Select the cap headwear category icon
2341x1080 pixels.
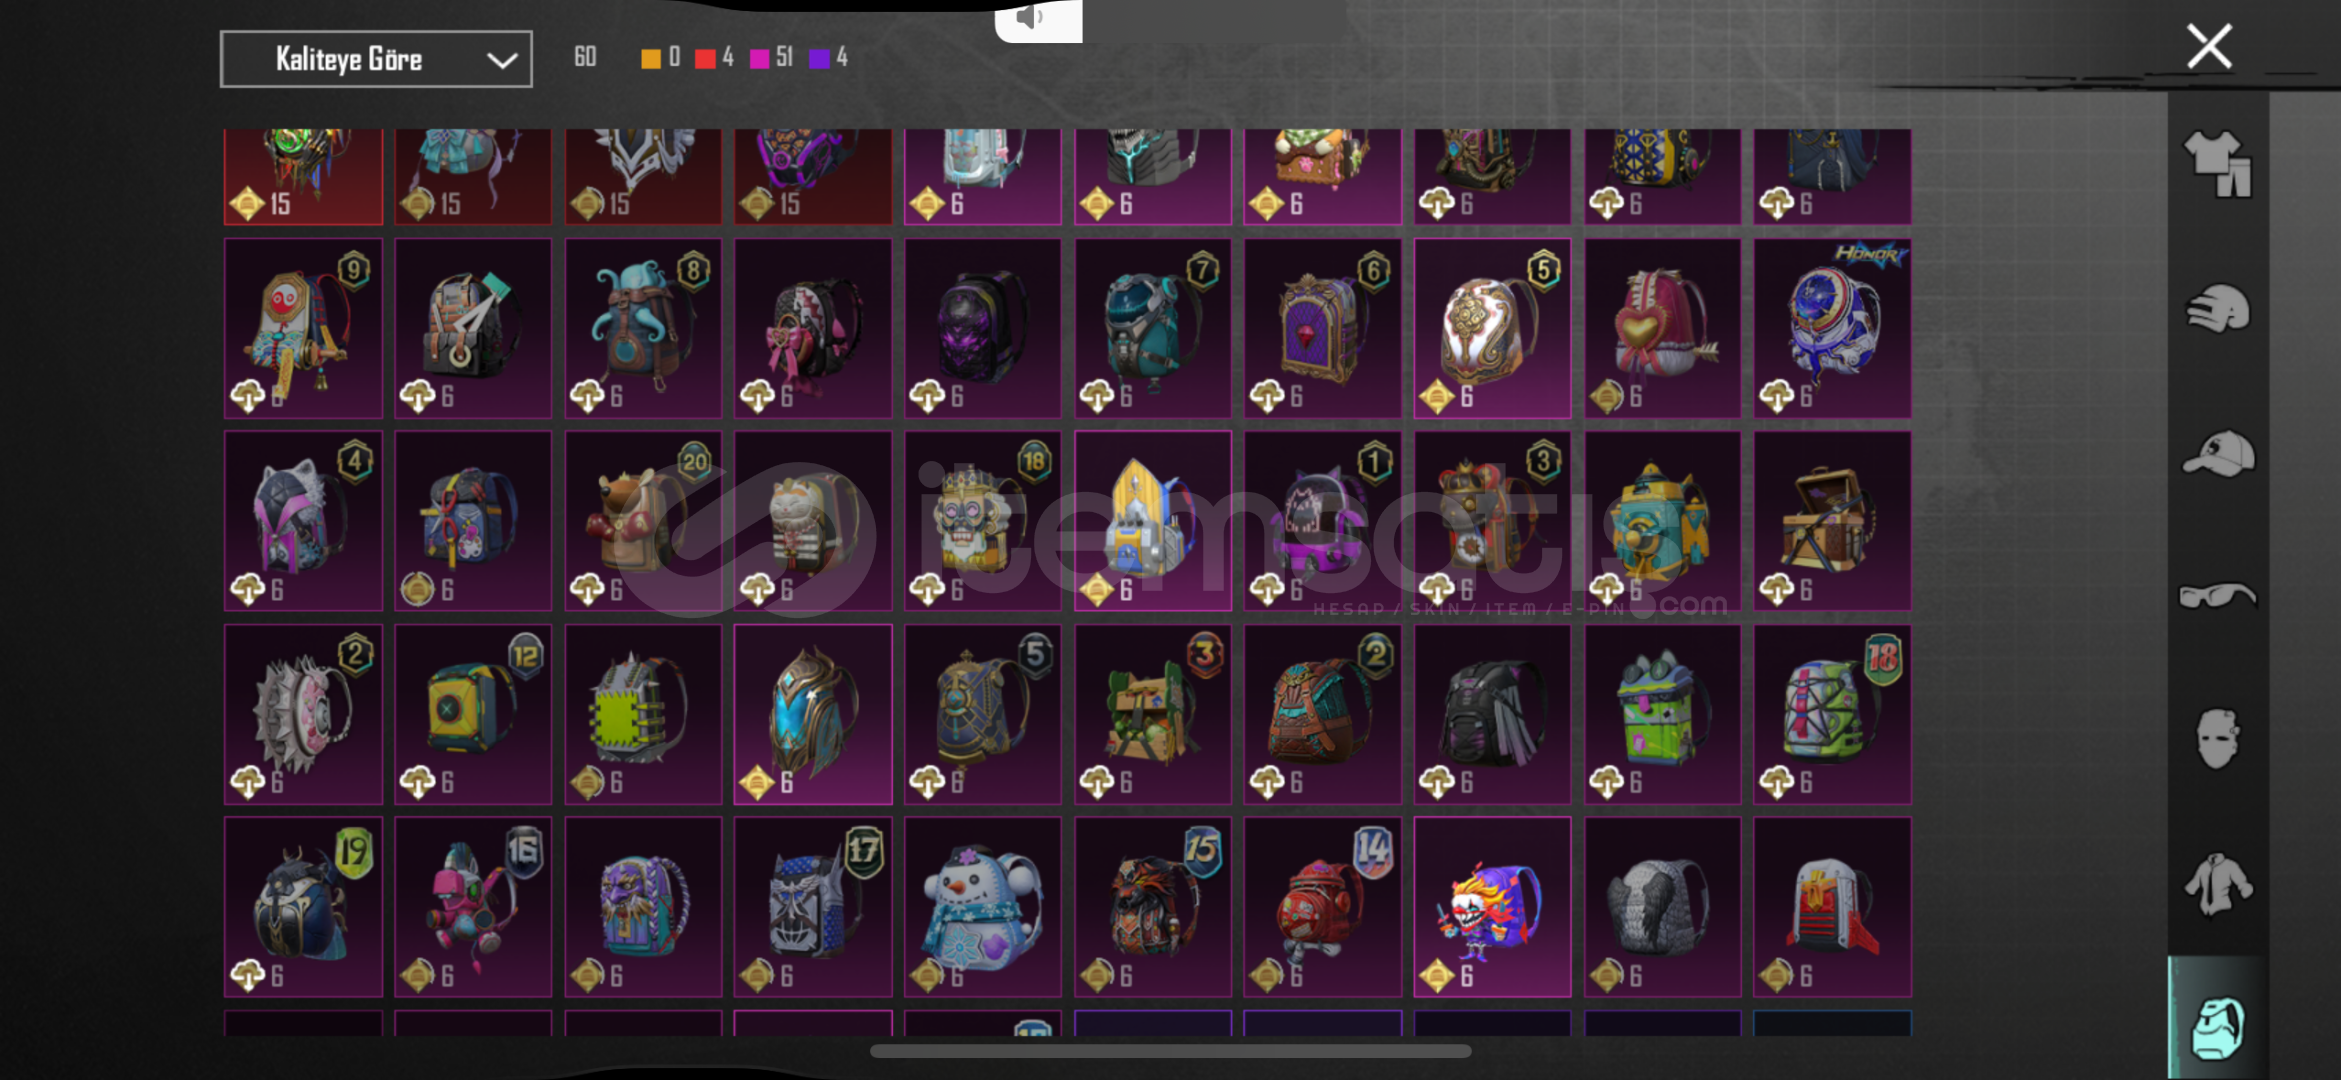coord(2217,453)
